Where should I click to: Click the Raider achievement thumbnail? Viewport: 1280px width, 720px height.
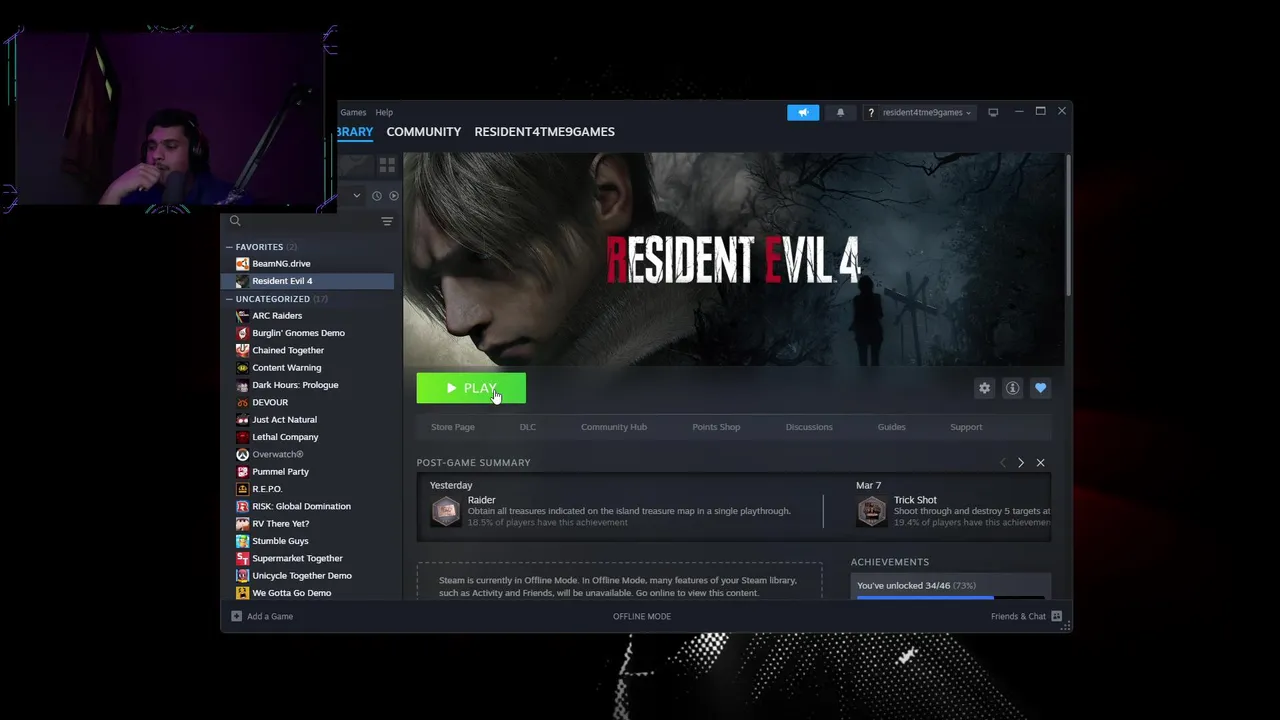tap(446, 511)
